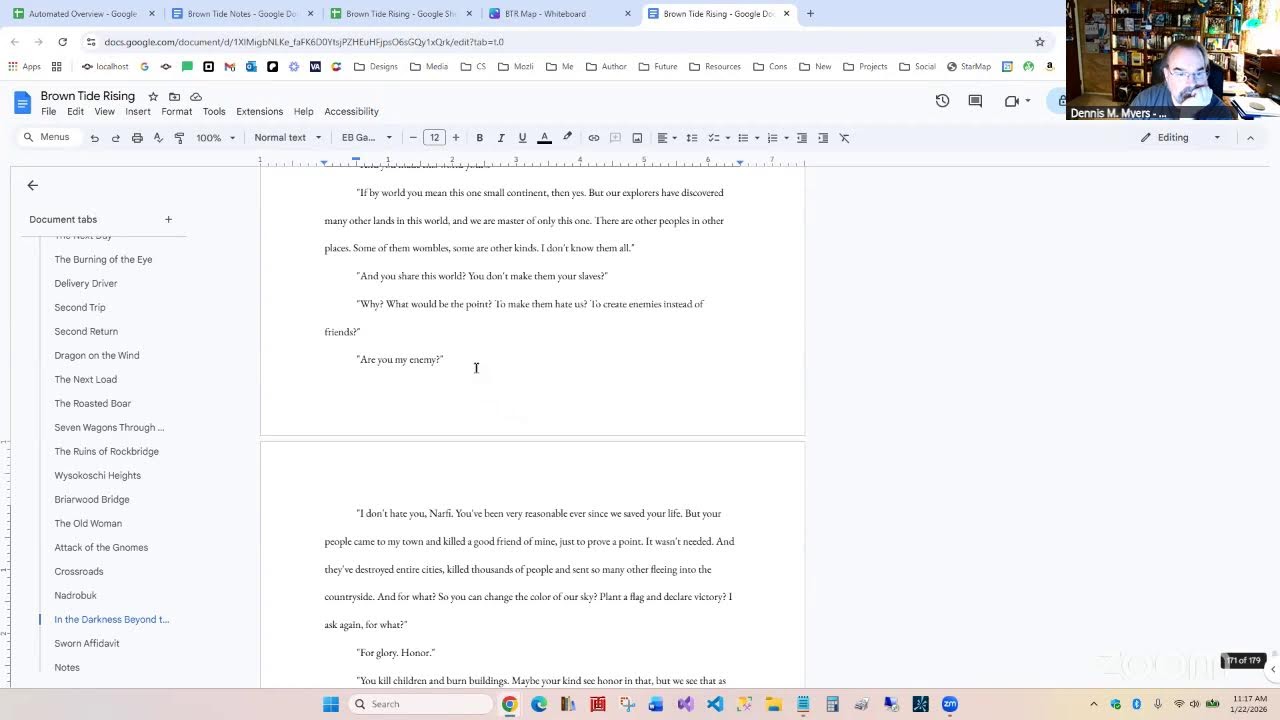1280x720 pixels.
Task: Click the Increase indent icon
Action: pyautogui.click(x=823, y=138)
